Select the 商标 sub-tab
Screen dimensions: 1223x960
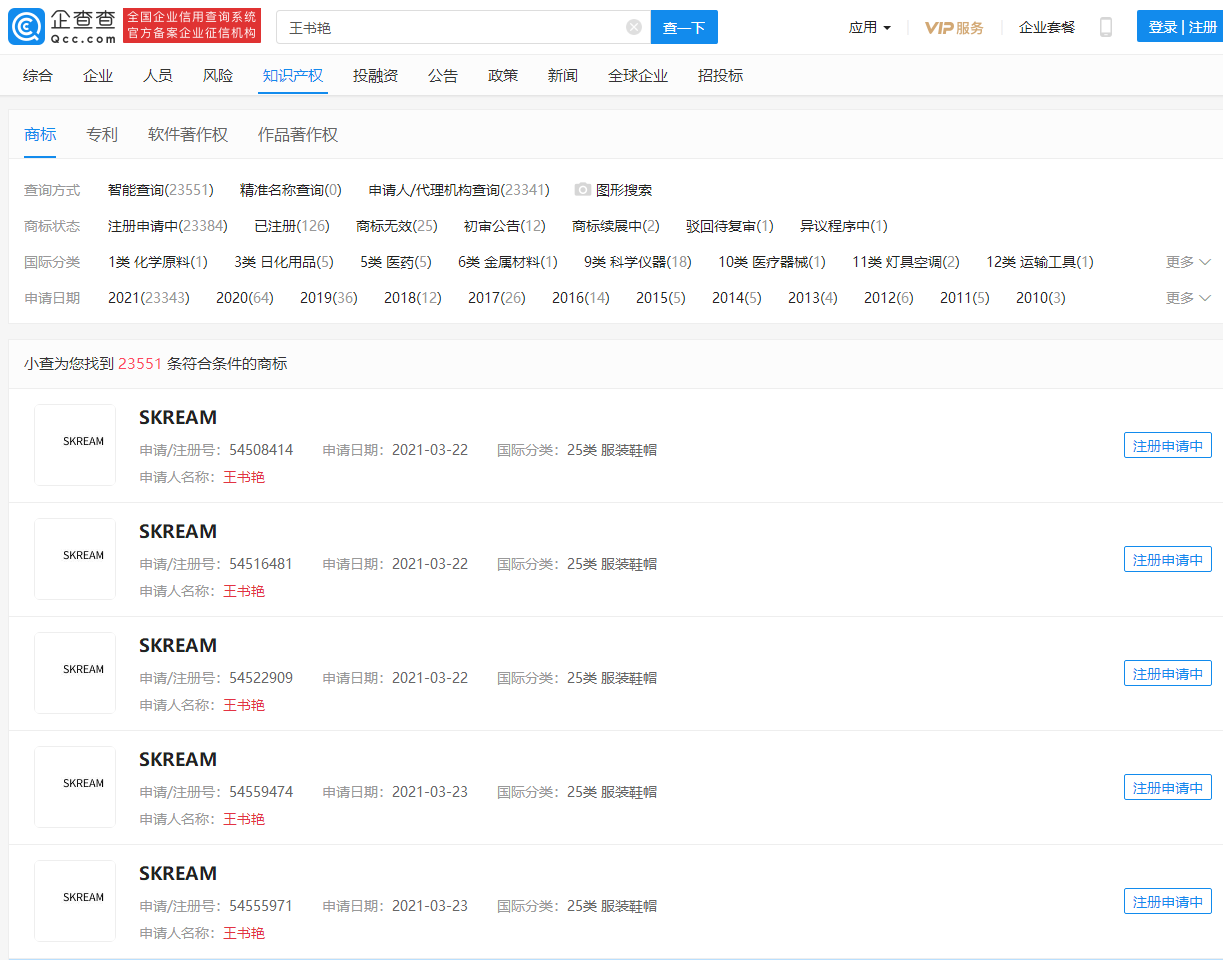click(x=40, y=135)
